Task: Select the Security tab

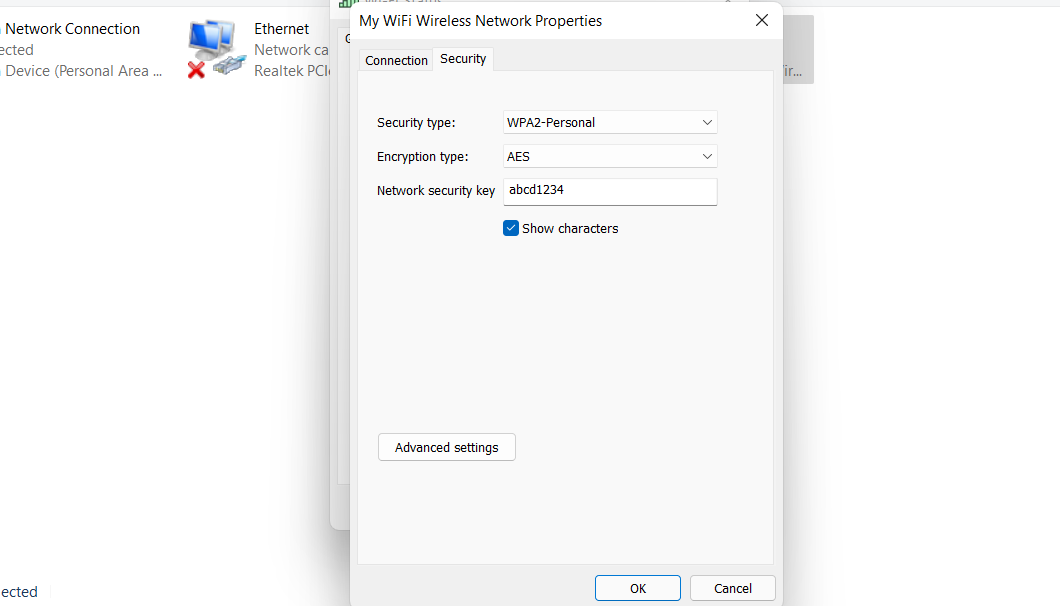Action: click(x=462, y=58)
